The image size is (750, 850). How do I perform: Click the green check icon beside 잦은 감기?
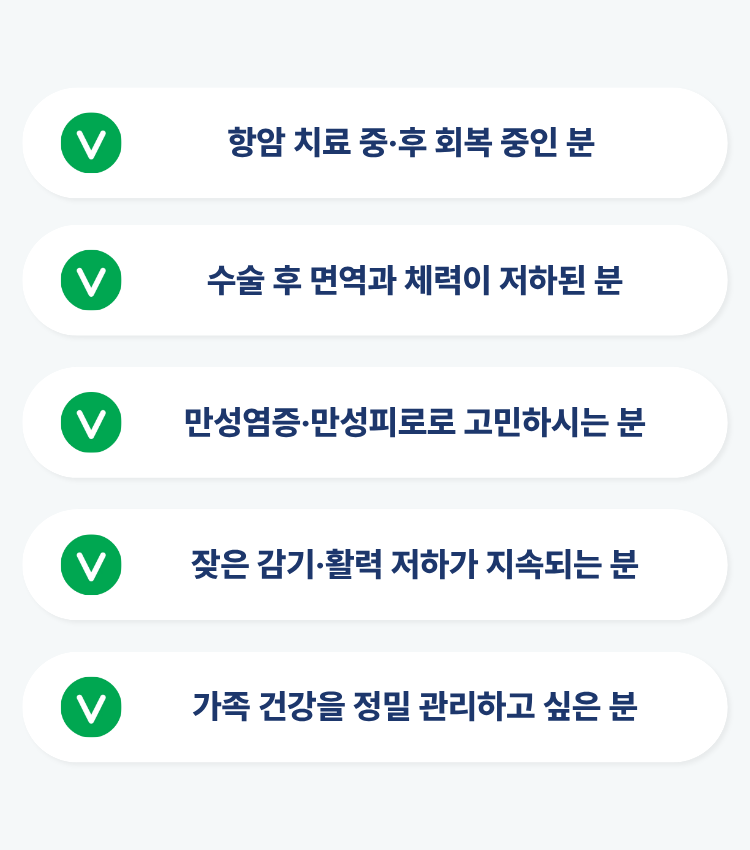tap(91, 565)
